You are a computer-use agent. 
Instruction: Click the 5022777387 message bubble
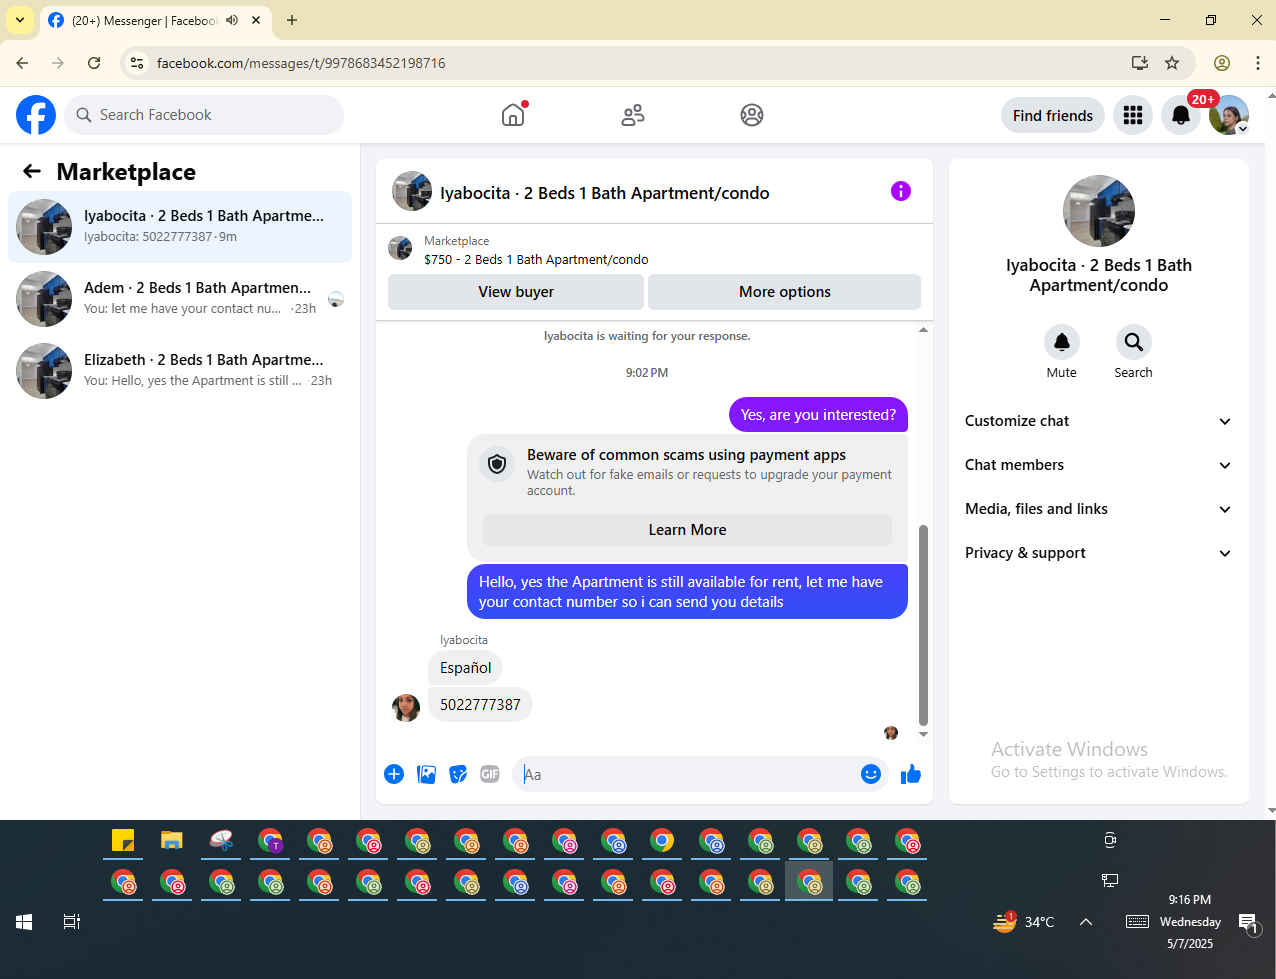[x=480, y=705]
